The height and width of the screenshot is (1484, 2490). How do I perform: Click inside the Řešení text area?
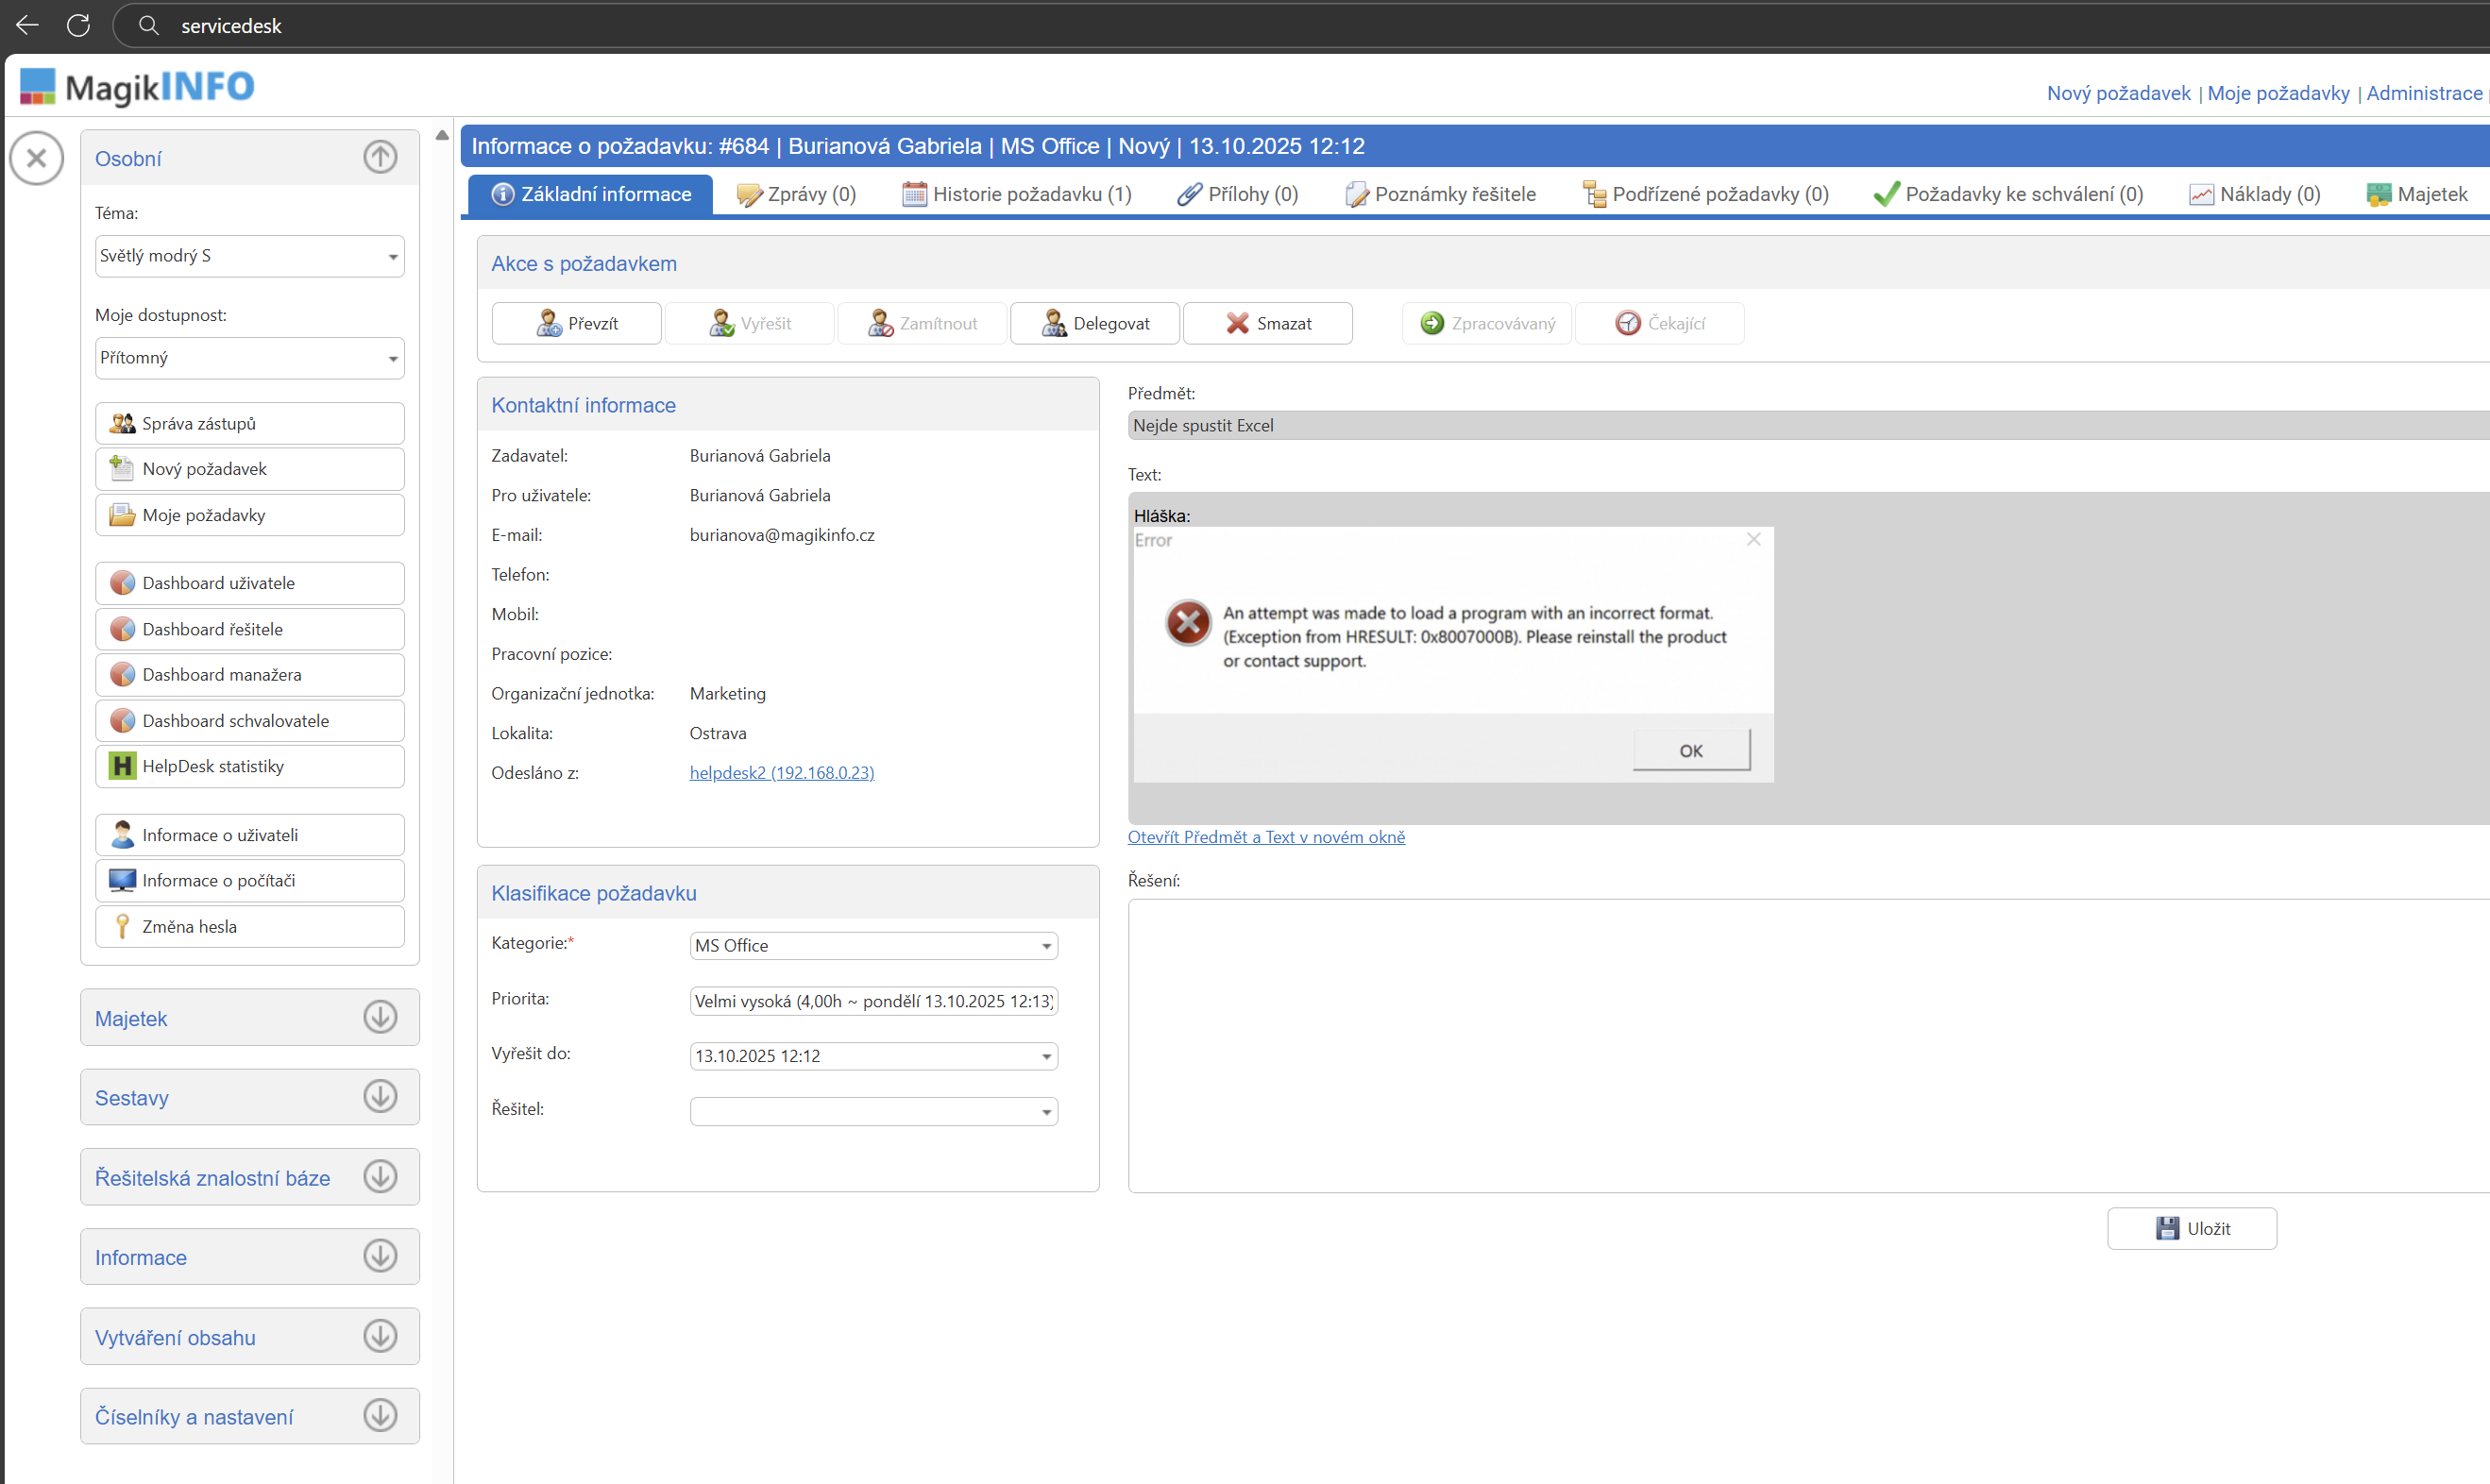point(1800,1045)
